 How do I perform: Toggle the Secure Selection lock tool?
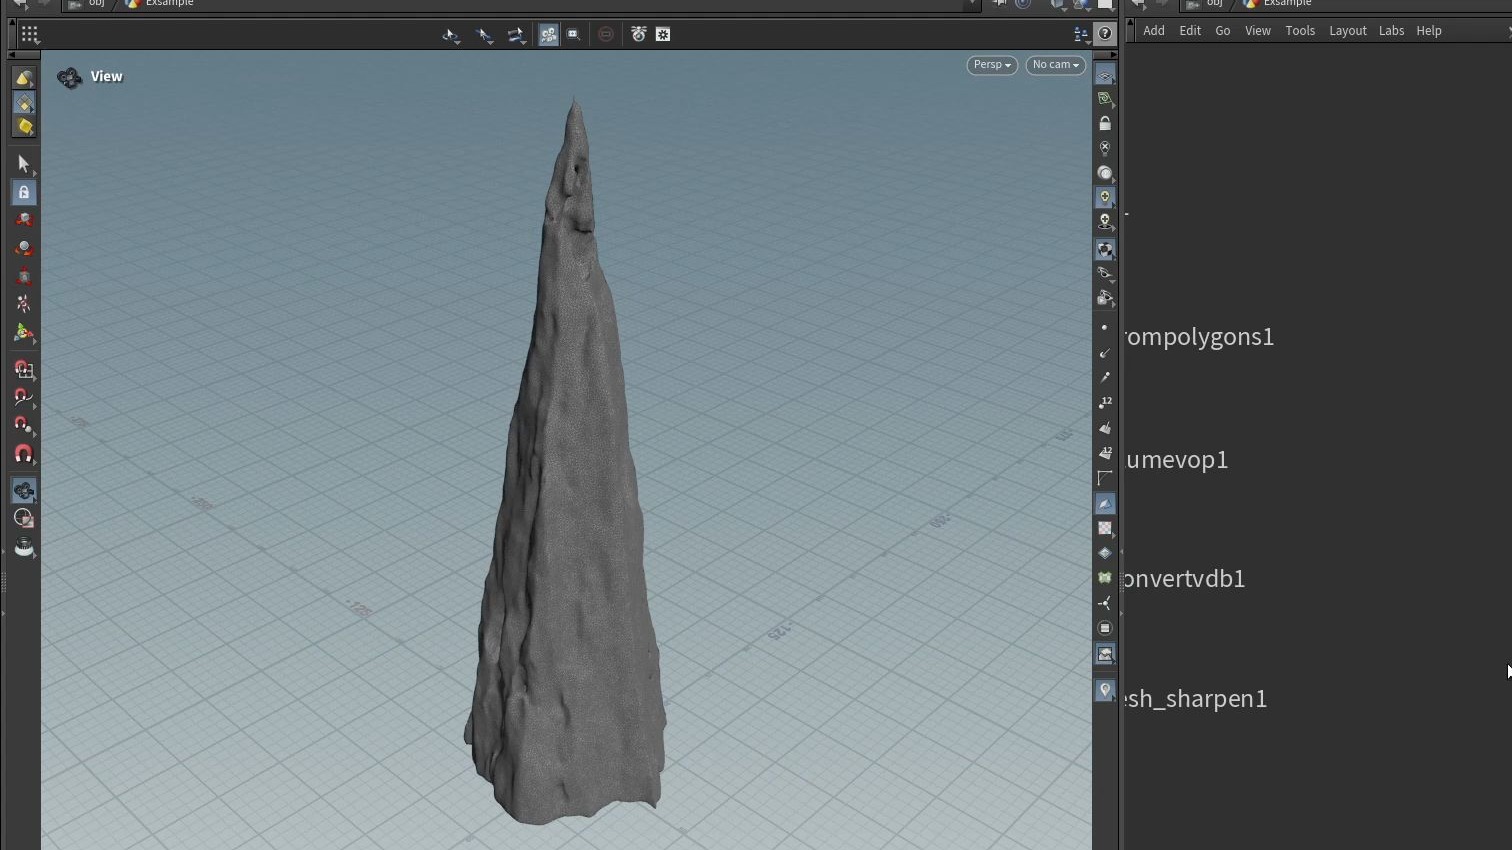(x=24, y=192)
